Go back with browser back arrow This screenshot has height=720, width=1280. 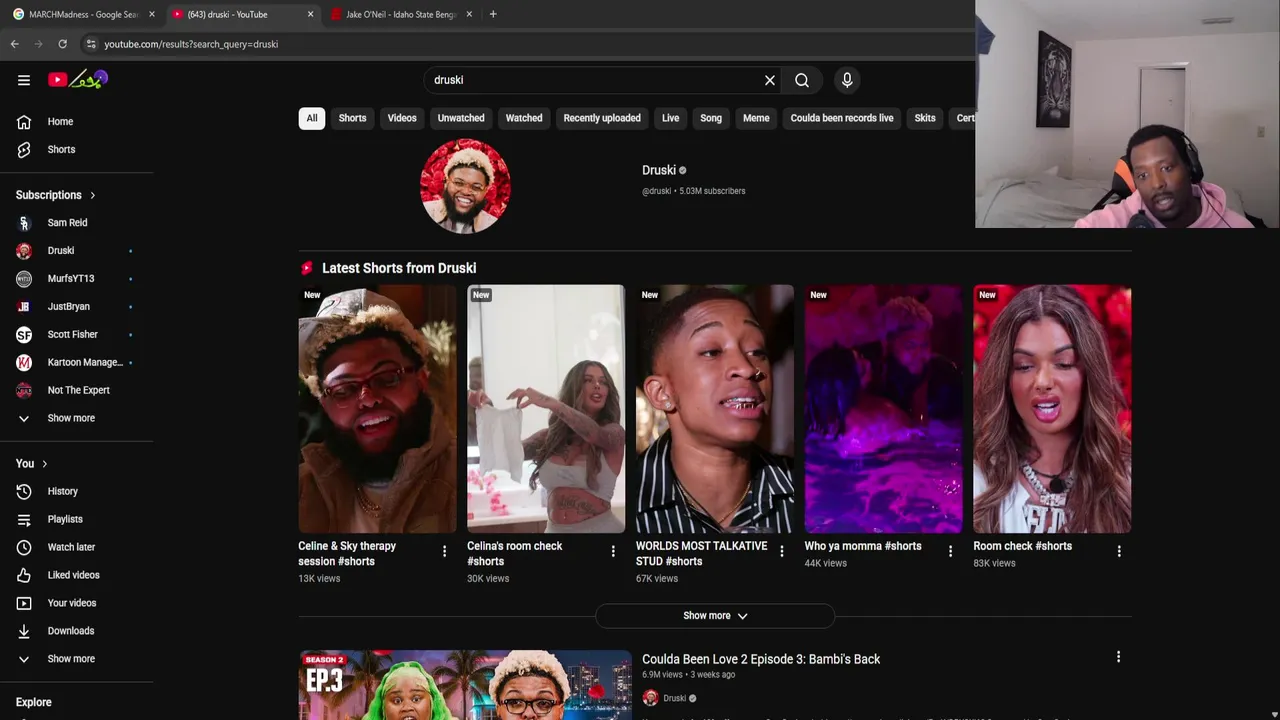pos(14,44)
